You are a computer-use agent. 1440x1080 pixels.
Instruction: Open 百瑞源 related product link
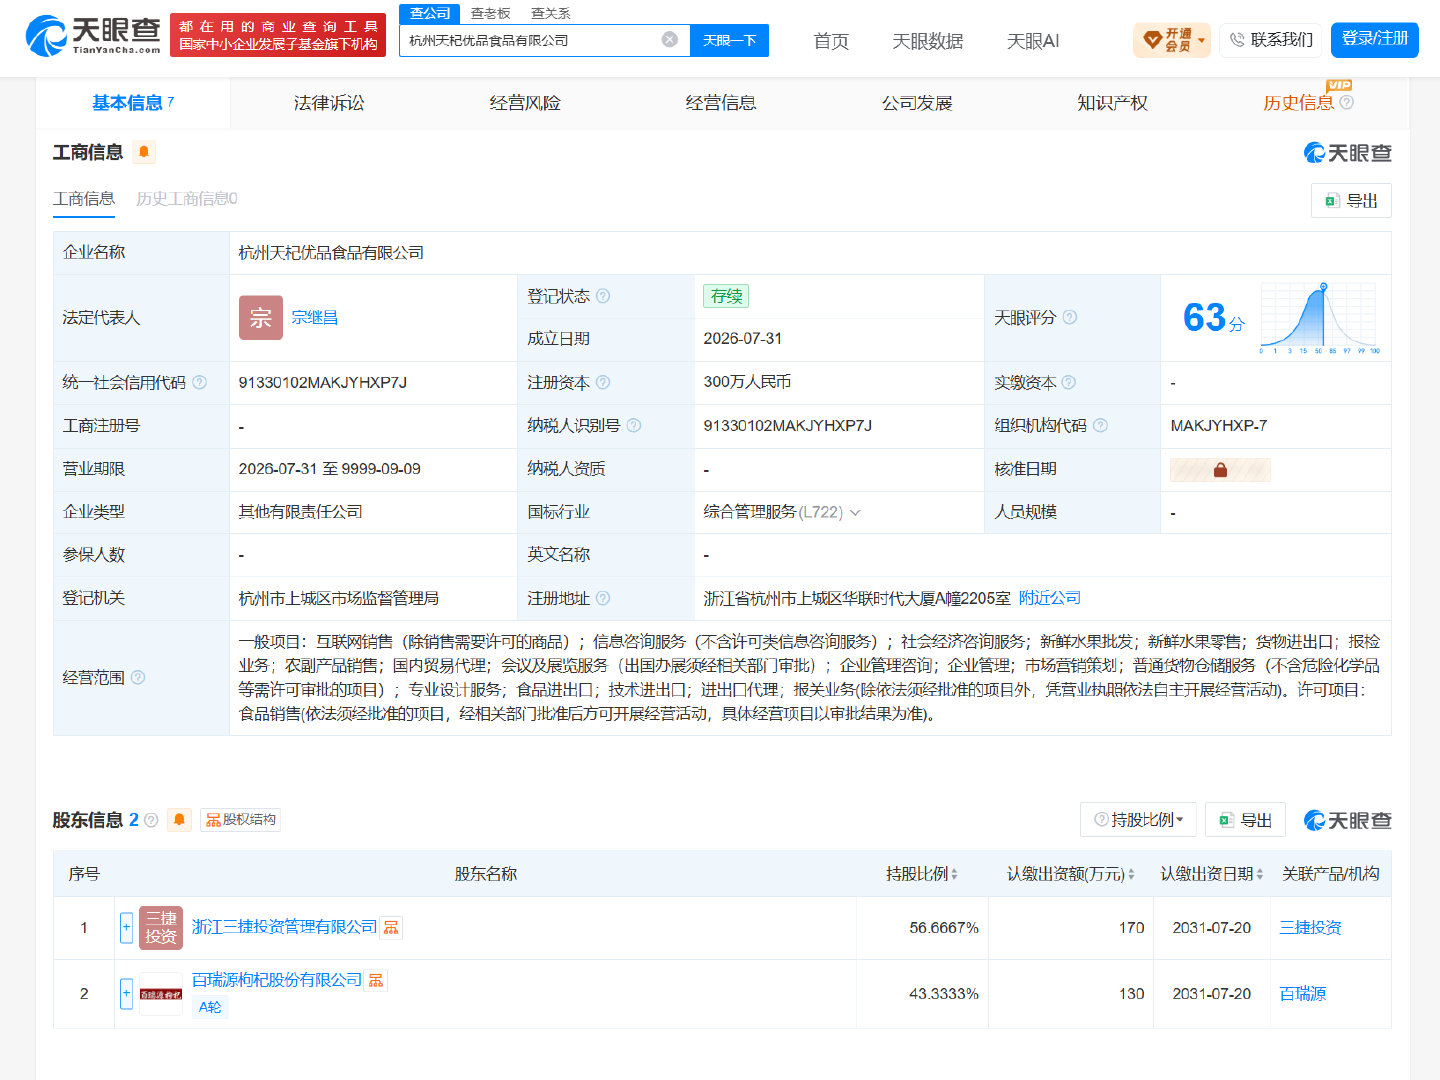point(1303,994)
